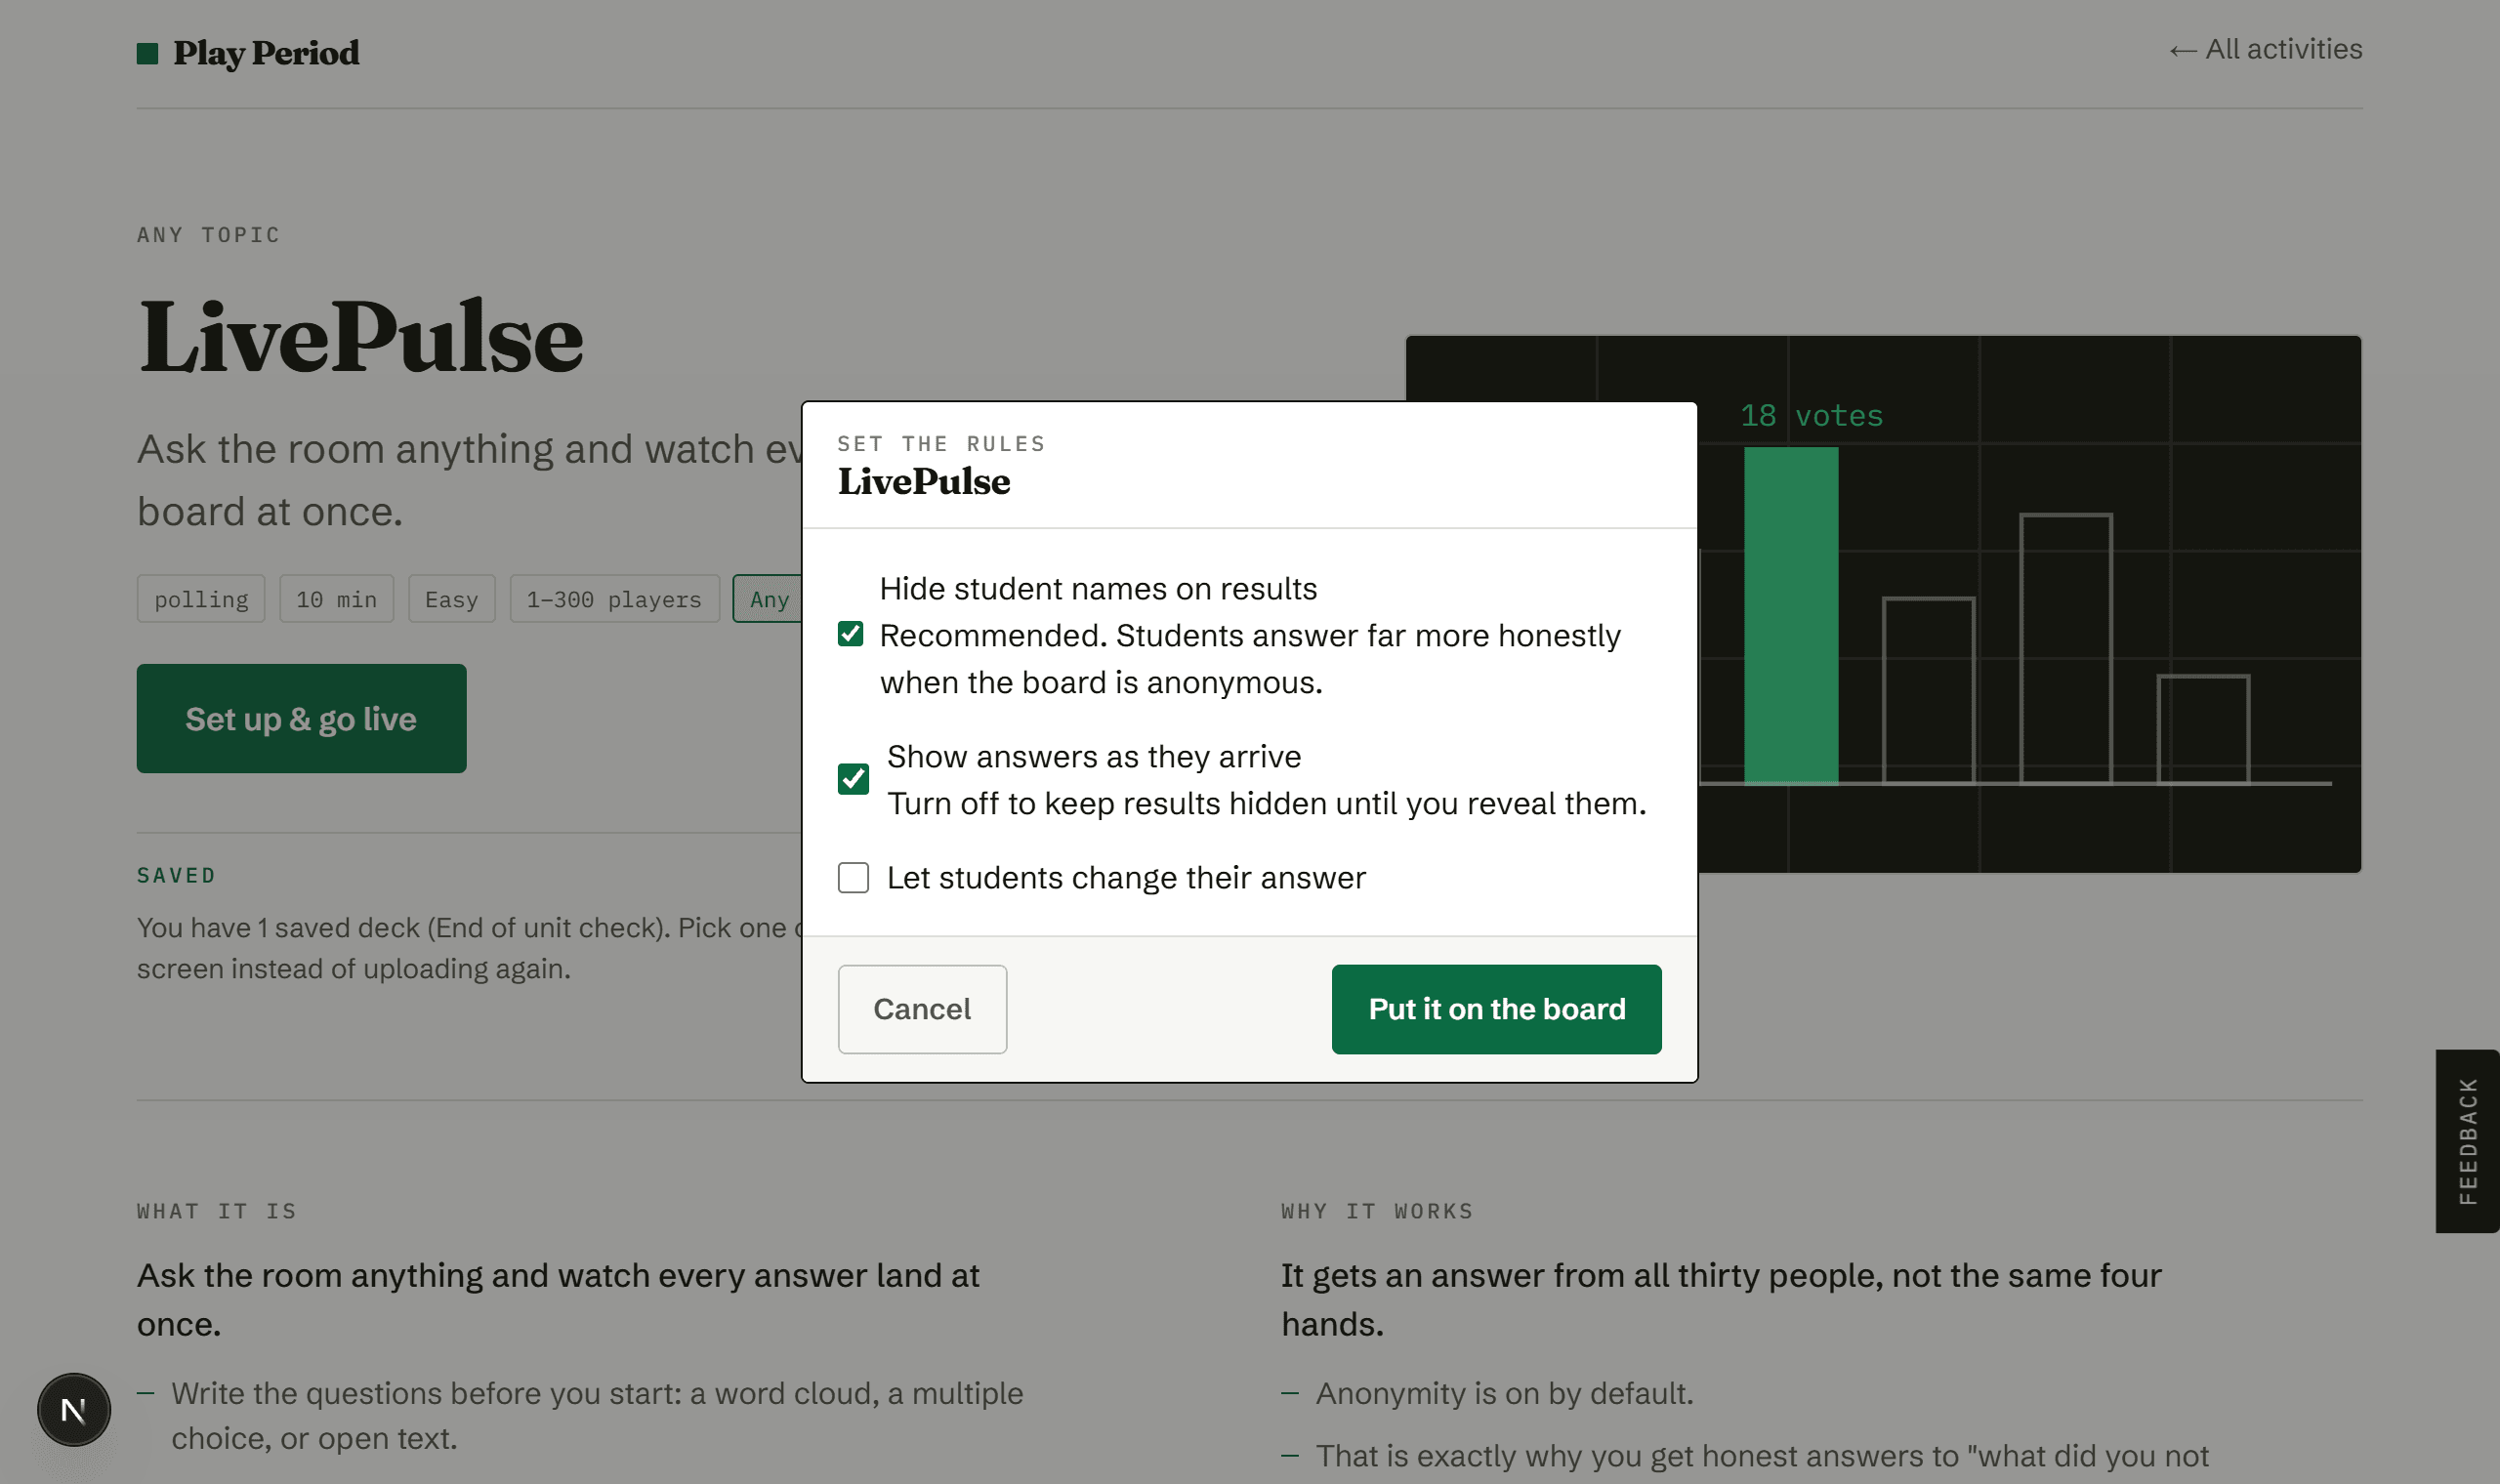
Task: Go back to All activities
Action: click(2265, 49)
